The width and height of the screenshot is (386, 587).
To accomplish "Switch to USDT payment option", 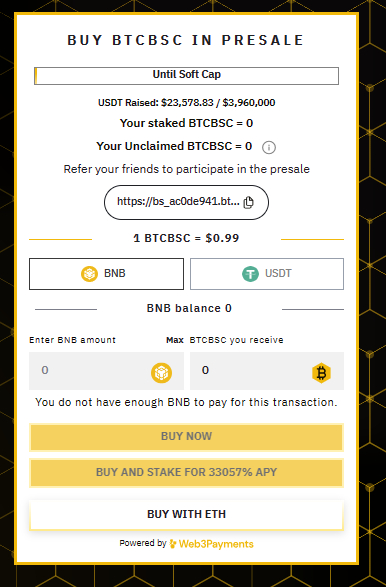I will [267, 274].
